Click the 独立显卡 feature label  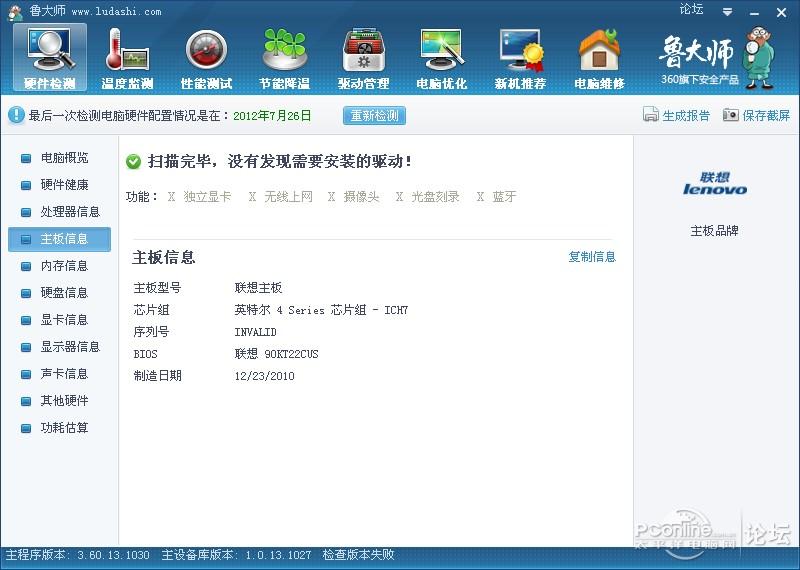click(207, 196)
